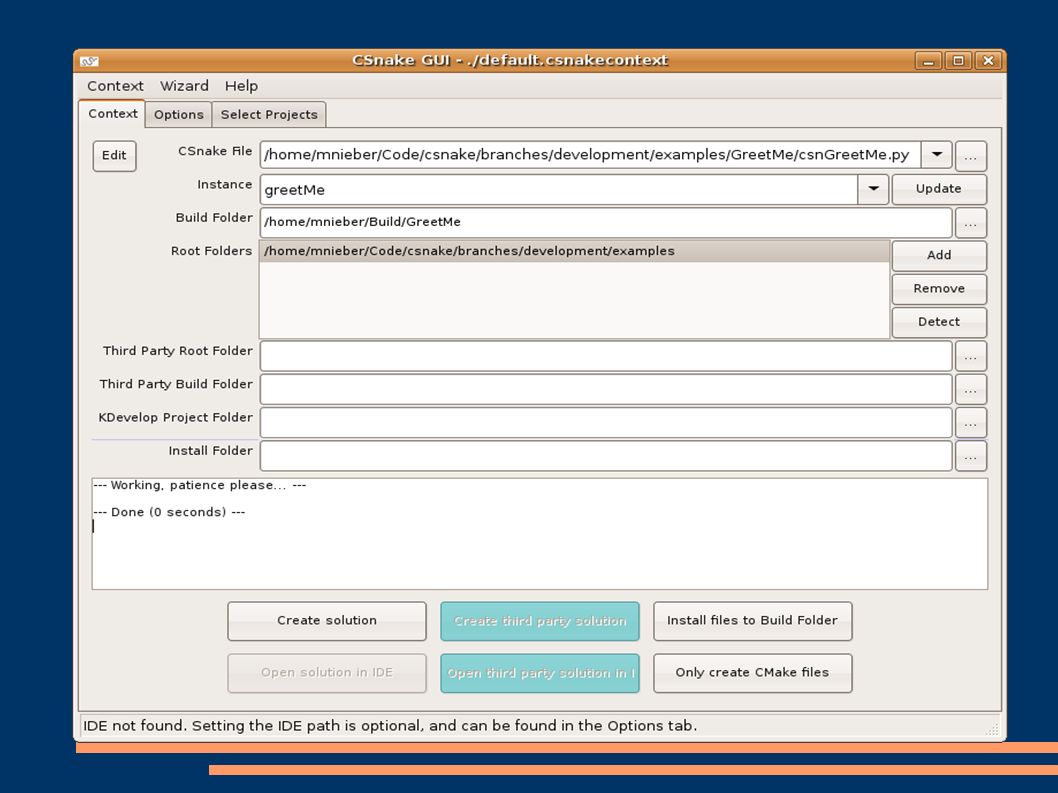The image size is (1058, 793).
Task: Click the 'Done (0 seconds)' log line
Action: click(x=169, y=512)
